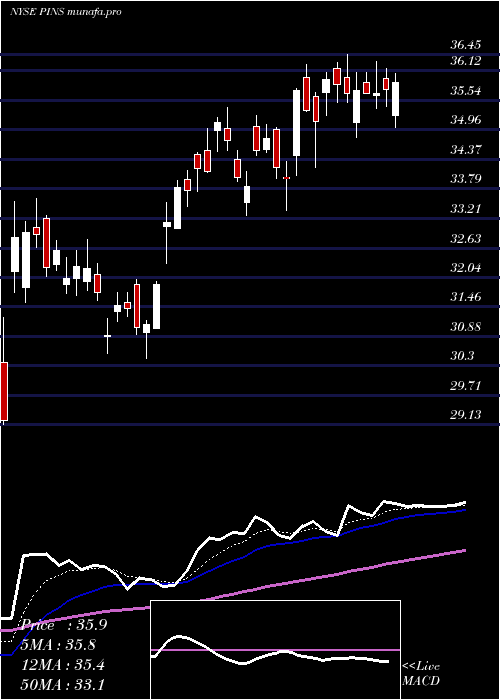The width and height of the screenshot is (500, 700).
Task: Click the 35.54 price axis label
Action: [466, 91]
